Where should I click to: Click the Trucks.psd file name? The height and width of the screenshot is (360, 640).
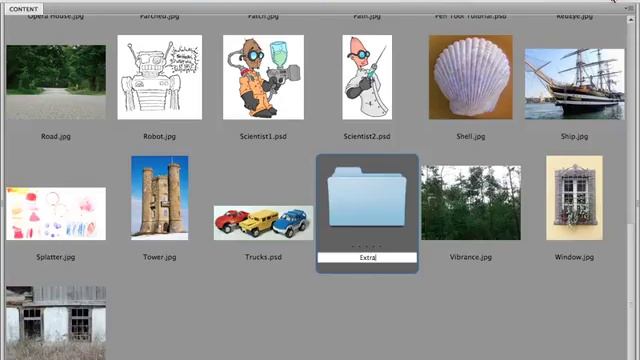point(263,257)
